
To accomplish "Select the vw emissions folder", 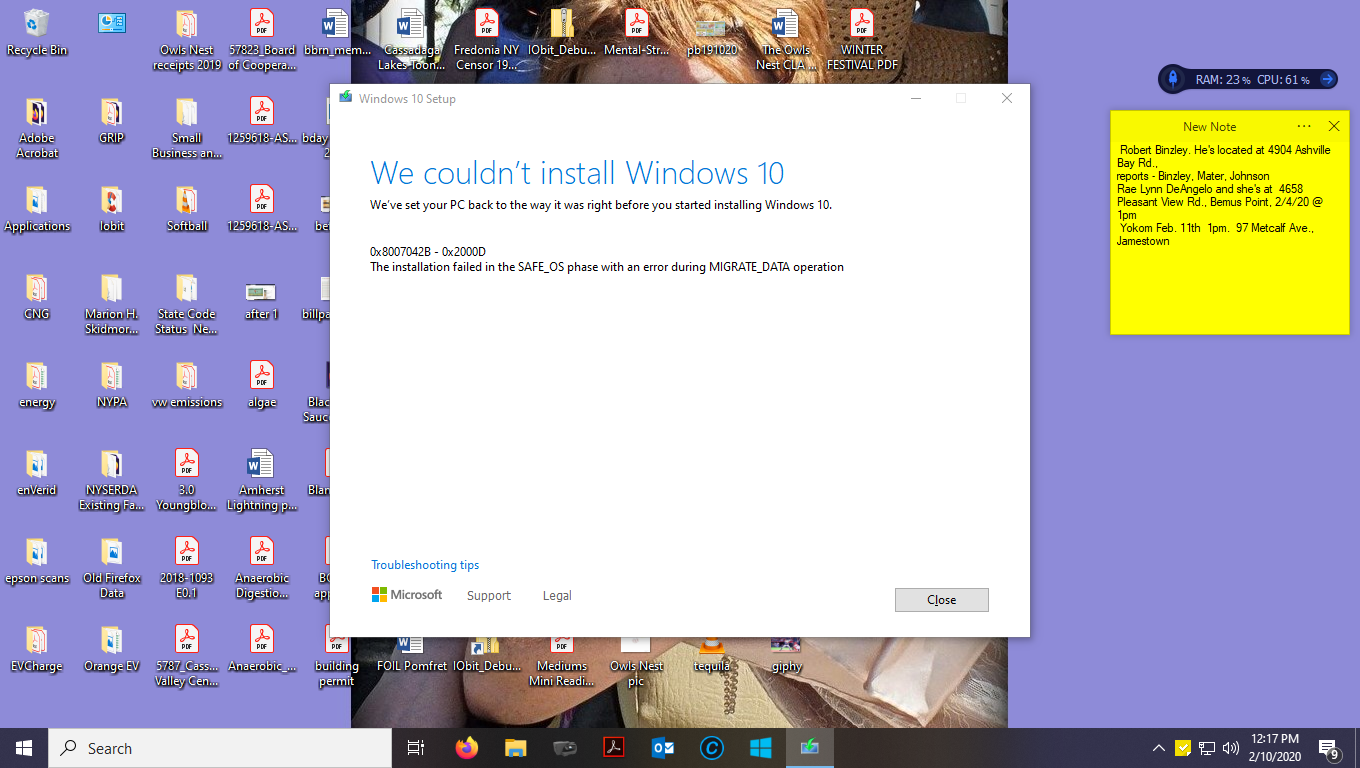I will click(x=187, y=385).
